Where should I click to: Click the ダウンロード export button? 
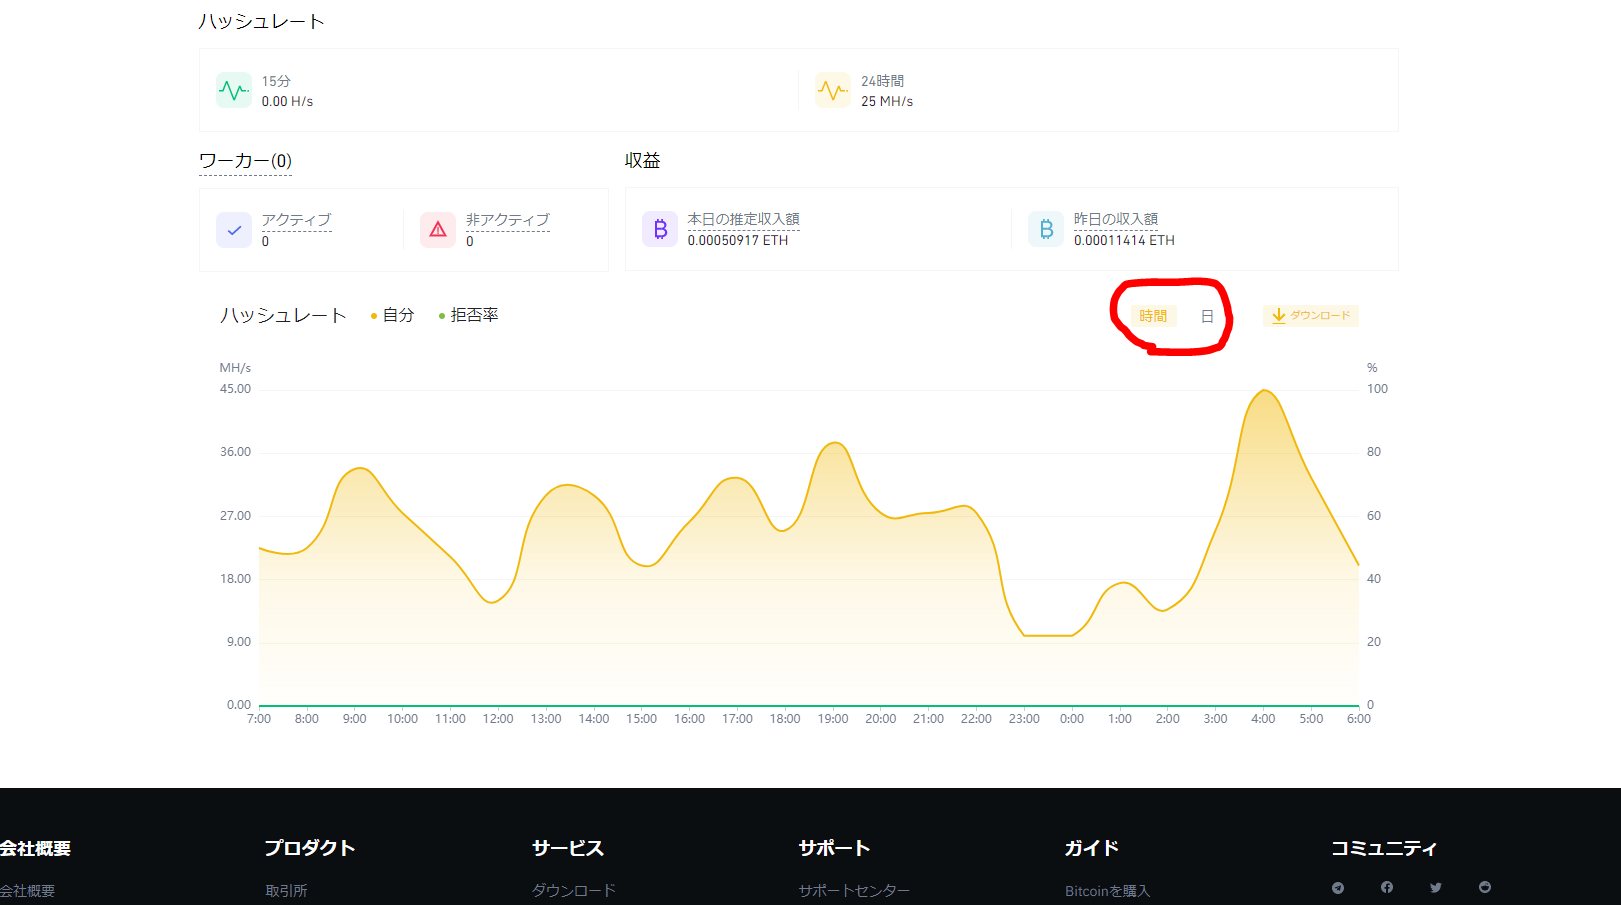point(1311,316)
